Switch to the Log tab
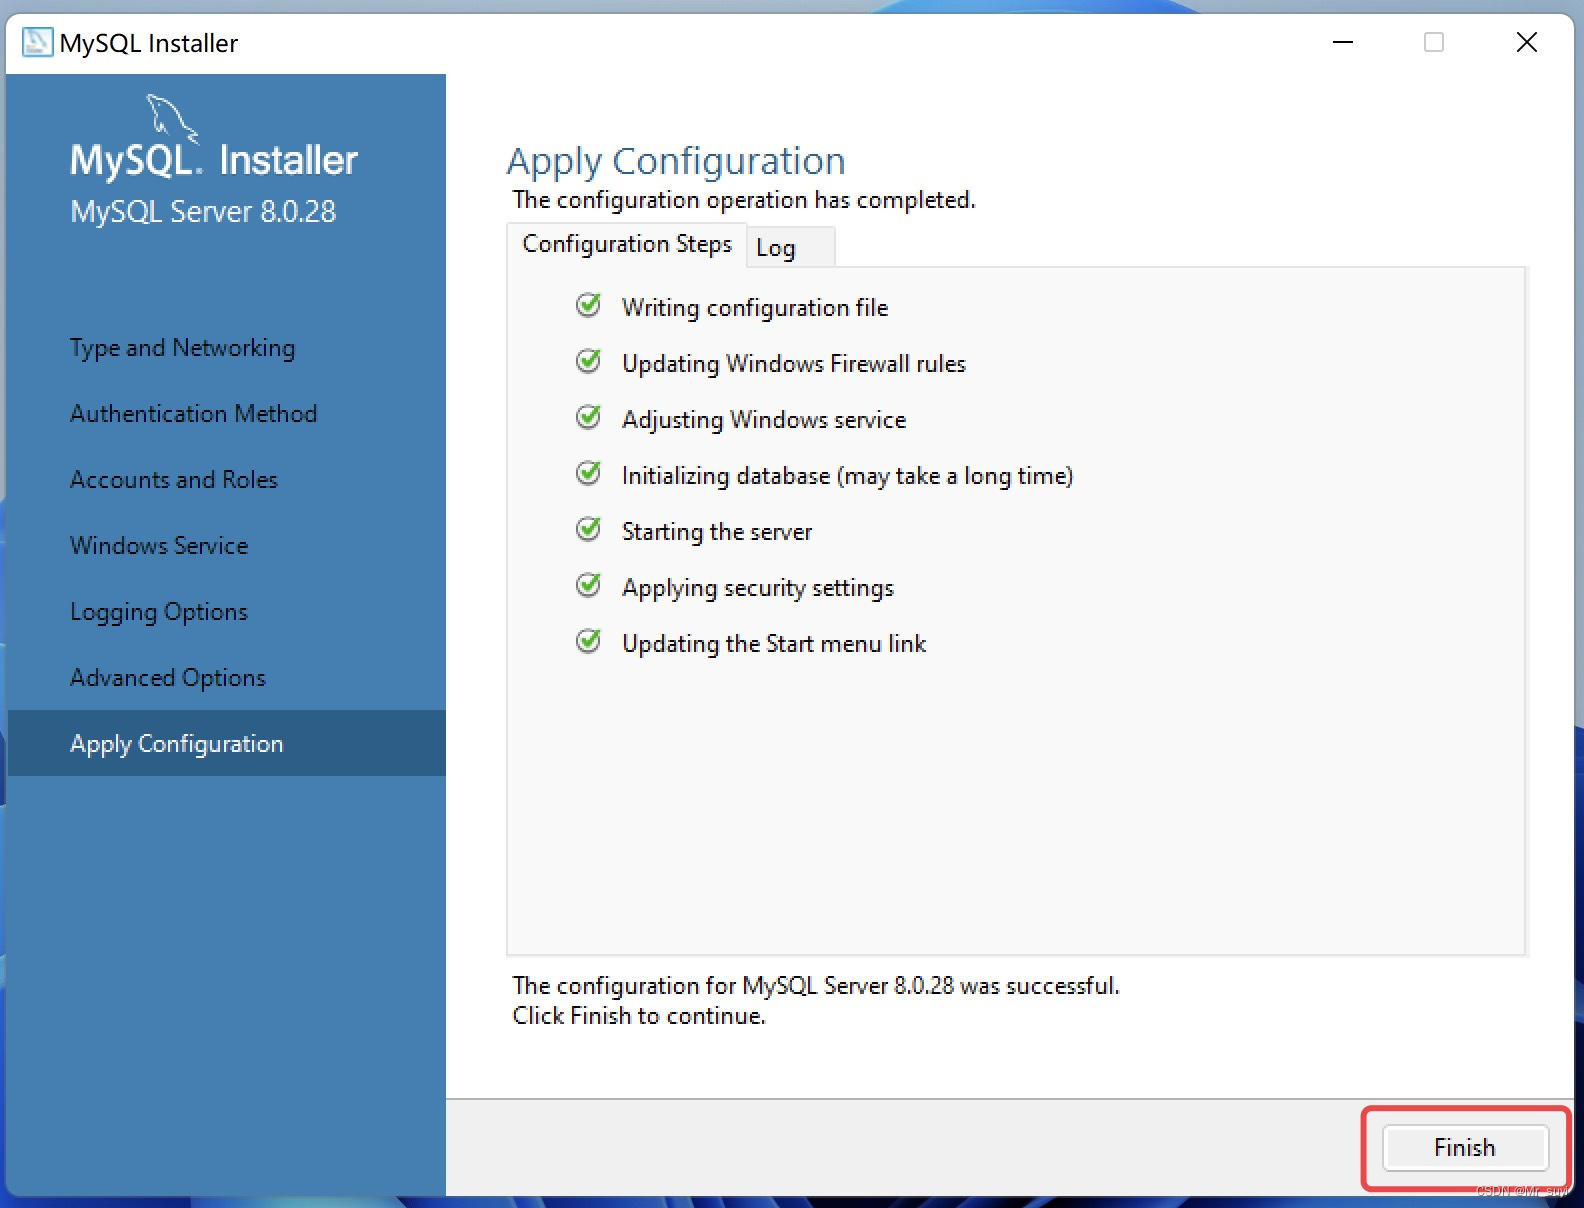The height and width of the screenshot is (1208, 1584). pyautogui.click(x=790, y=247)
